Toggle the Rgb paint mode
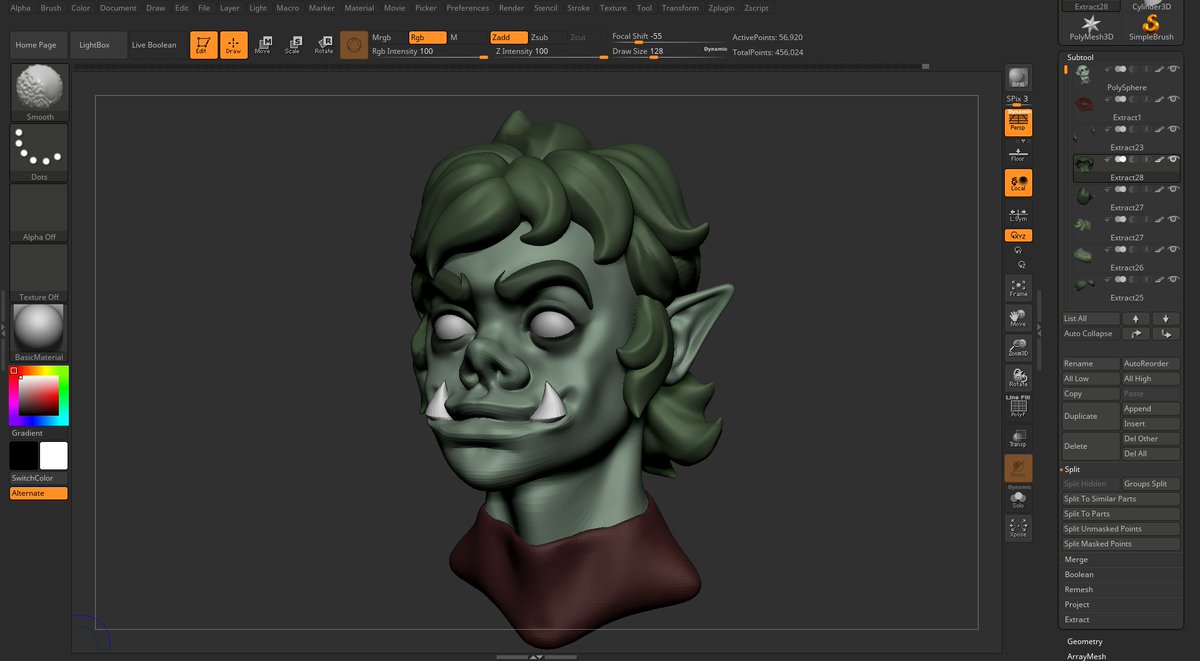Viewport: 1200px width, 661px height. point(427,37)
